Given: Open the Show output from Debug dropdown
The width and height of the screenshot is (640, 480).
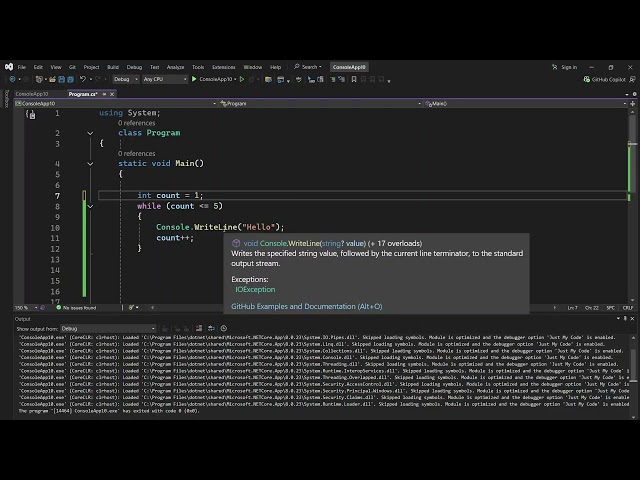Looking at the screenshot, I should coord(108,329).
